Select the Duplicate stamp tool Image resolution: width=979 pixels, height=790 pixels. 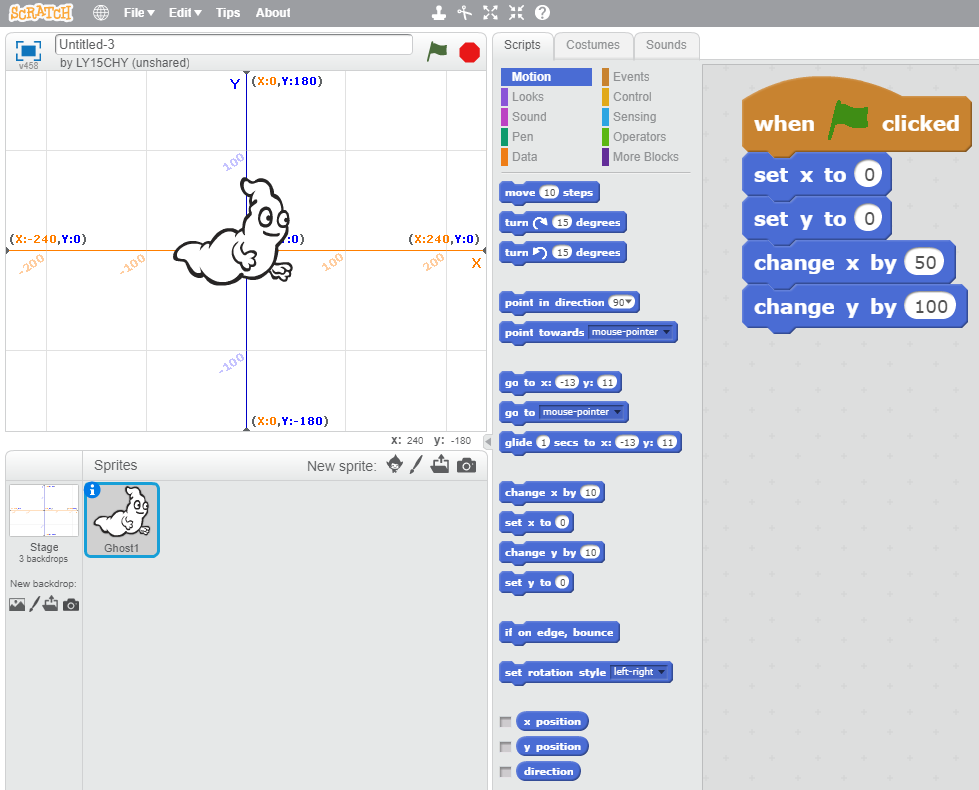[x=438, y=13]
